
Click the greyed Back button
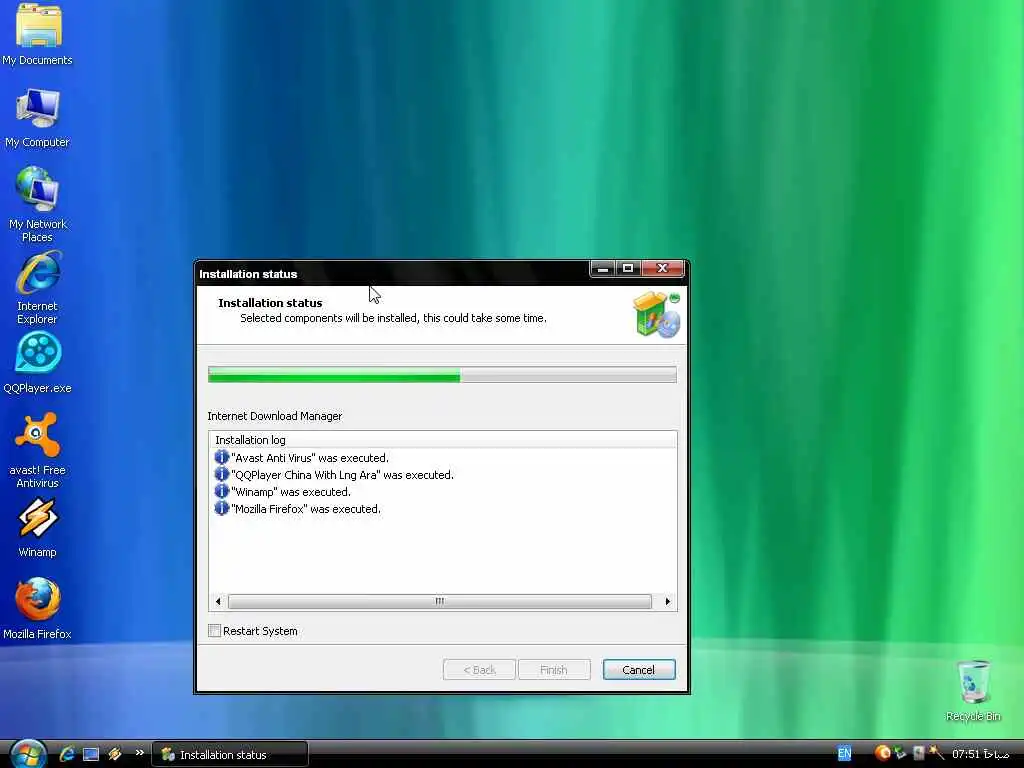479,669
